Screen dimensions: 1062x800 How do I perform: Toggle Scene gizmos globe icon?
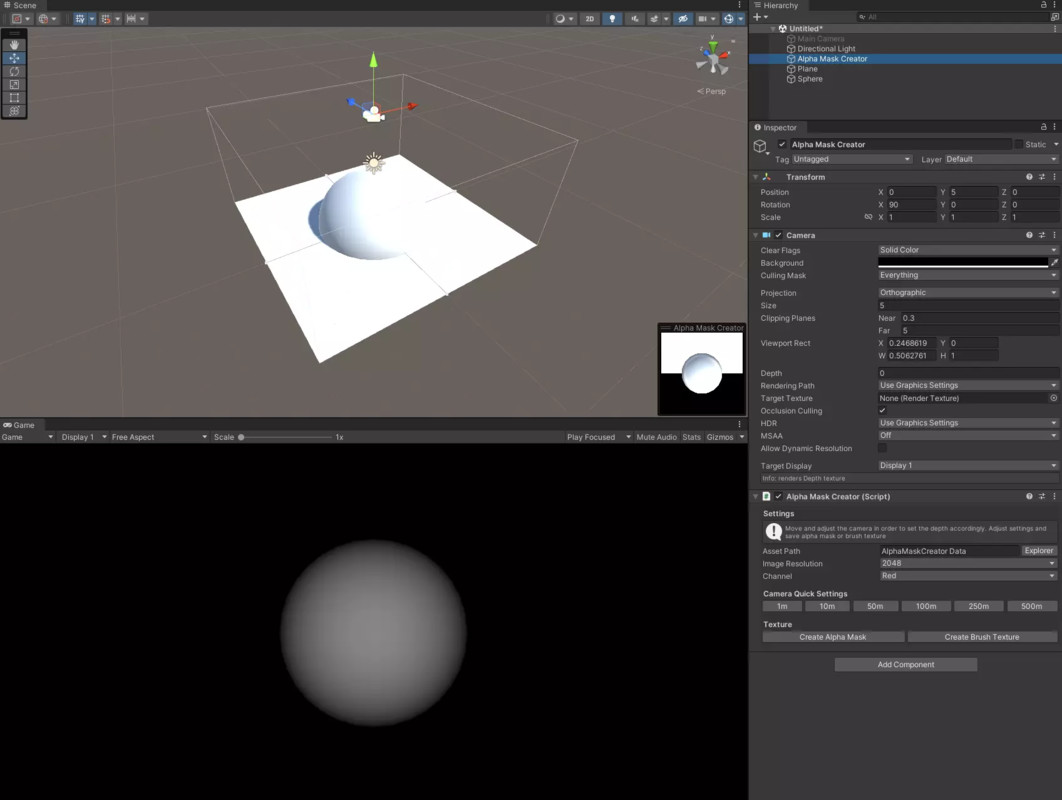(x=729, y=19)
